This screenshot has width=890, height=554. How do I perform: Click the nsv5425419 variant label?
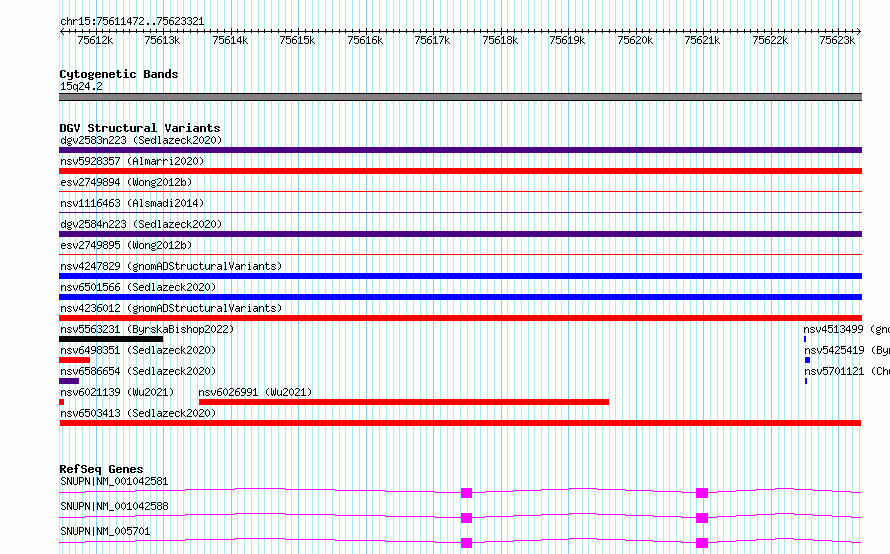pos(847,350)
